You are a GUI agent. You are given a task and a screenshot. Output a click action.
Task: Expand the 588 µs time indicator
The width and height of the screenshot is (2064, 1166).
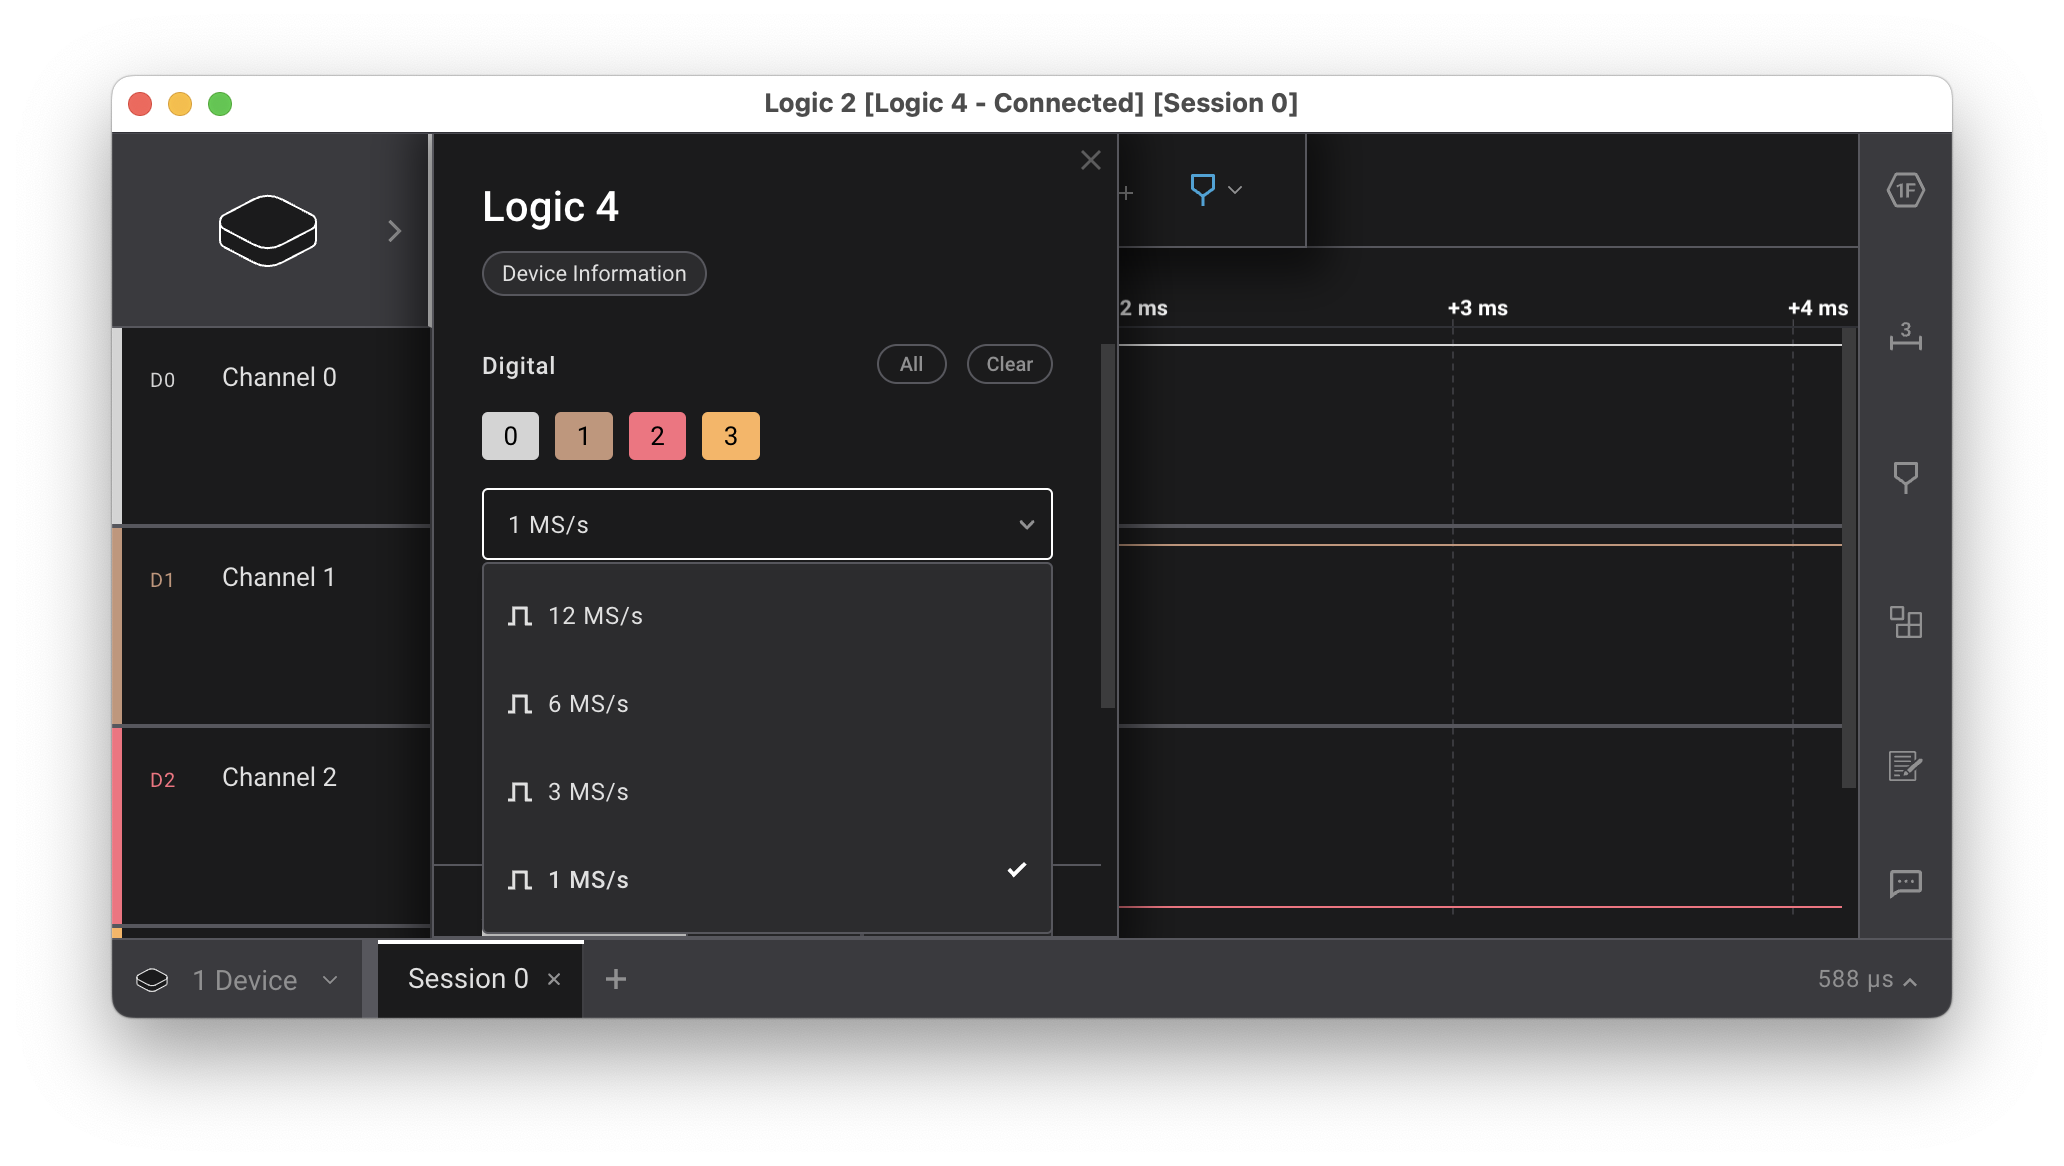1867,980
